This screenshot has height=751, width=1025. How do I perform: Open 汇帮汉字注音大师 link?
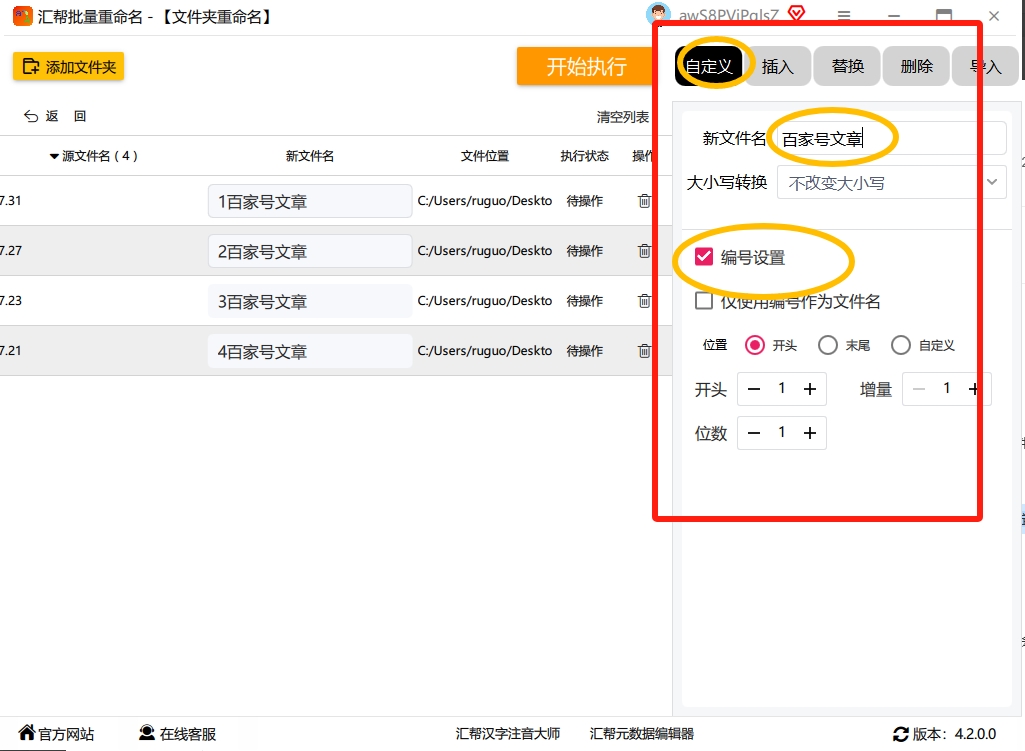508,734
